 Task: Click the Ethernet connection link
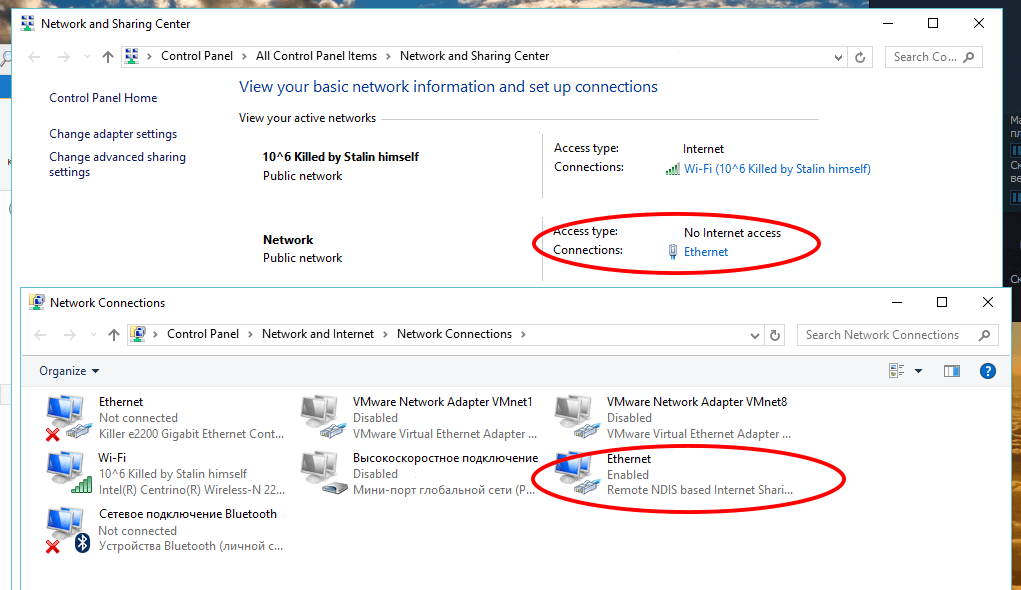pyautogui.click(x=705, y=252)
